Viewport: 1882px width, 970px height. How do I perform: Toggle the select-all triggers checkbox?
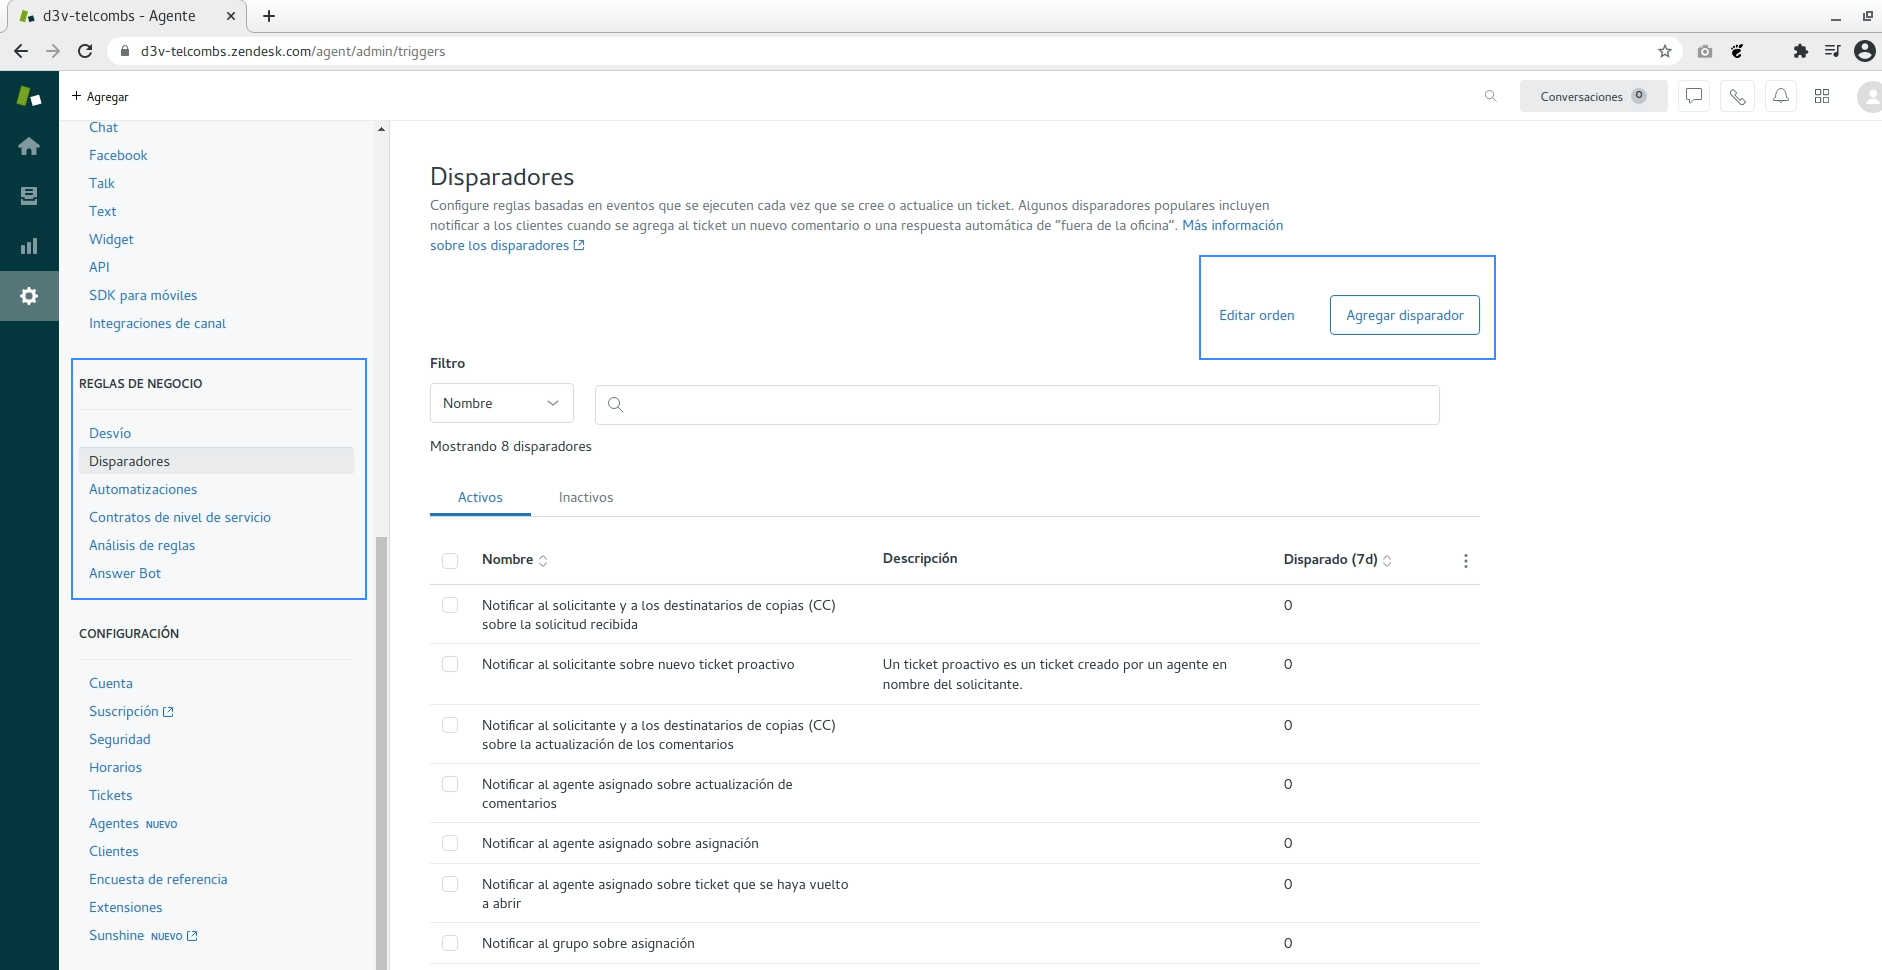coord(450,561)
